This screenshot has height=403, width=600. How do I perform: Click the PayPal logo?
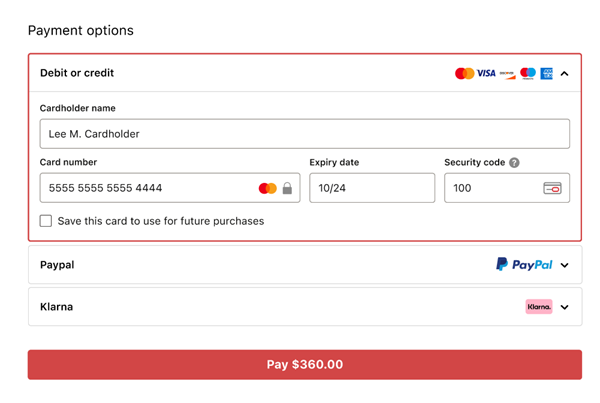coord(524,265)
